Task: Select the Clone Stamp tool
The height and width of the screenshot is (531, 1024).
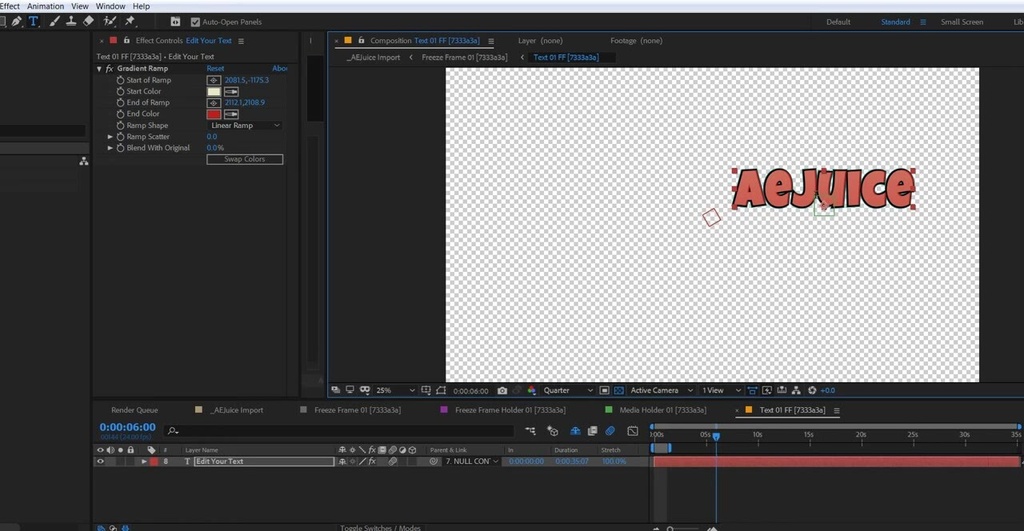Action: point(71,22)
